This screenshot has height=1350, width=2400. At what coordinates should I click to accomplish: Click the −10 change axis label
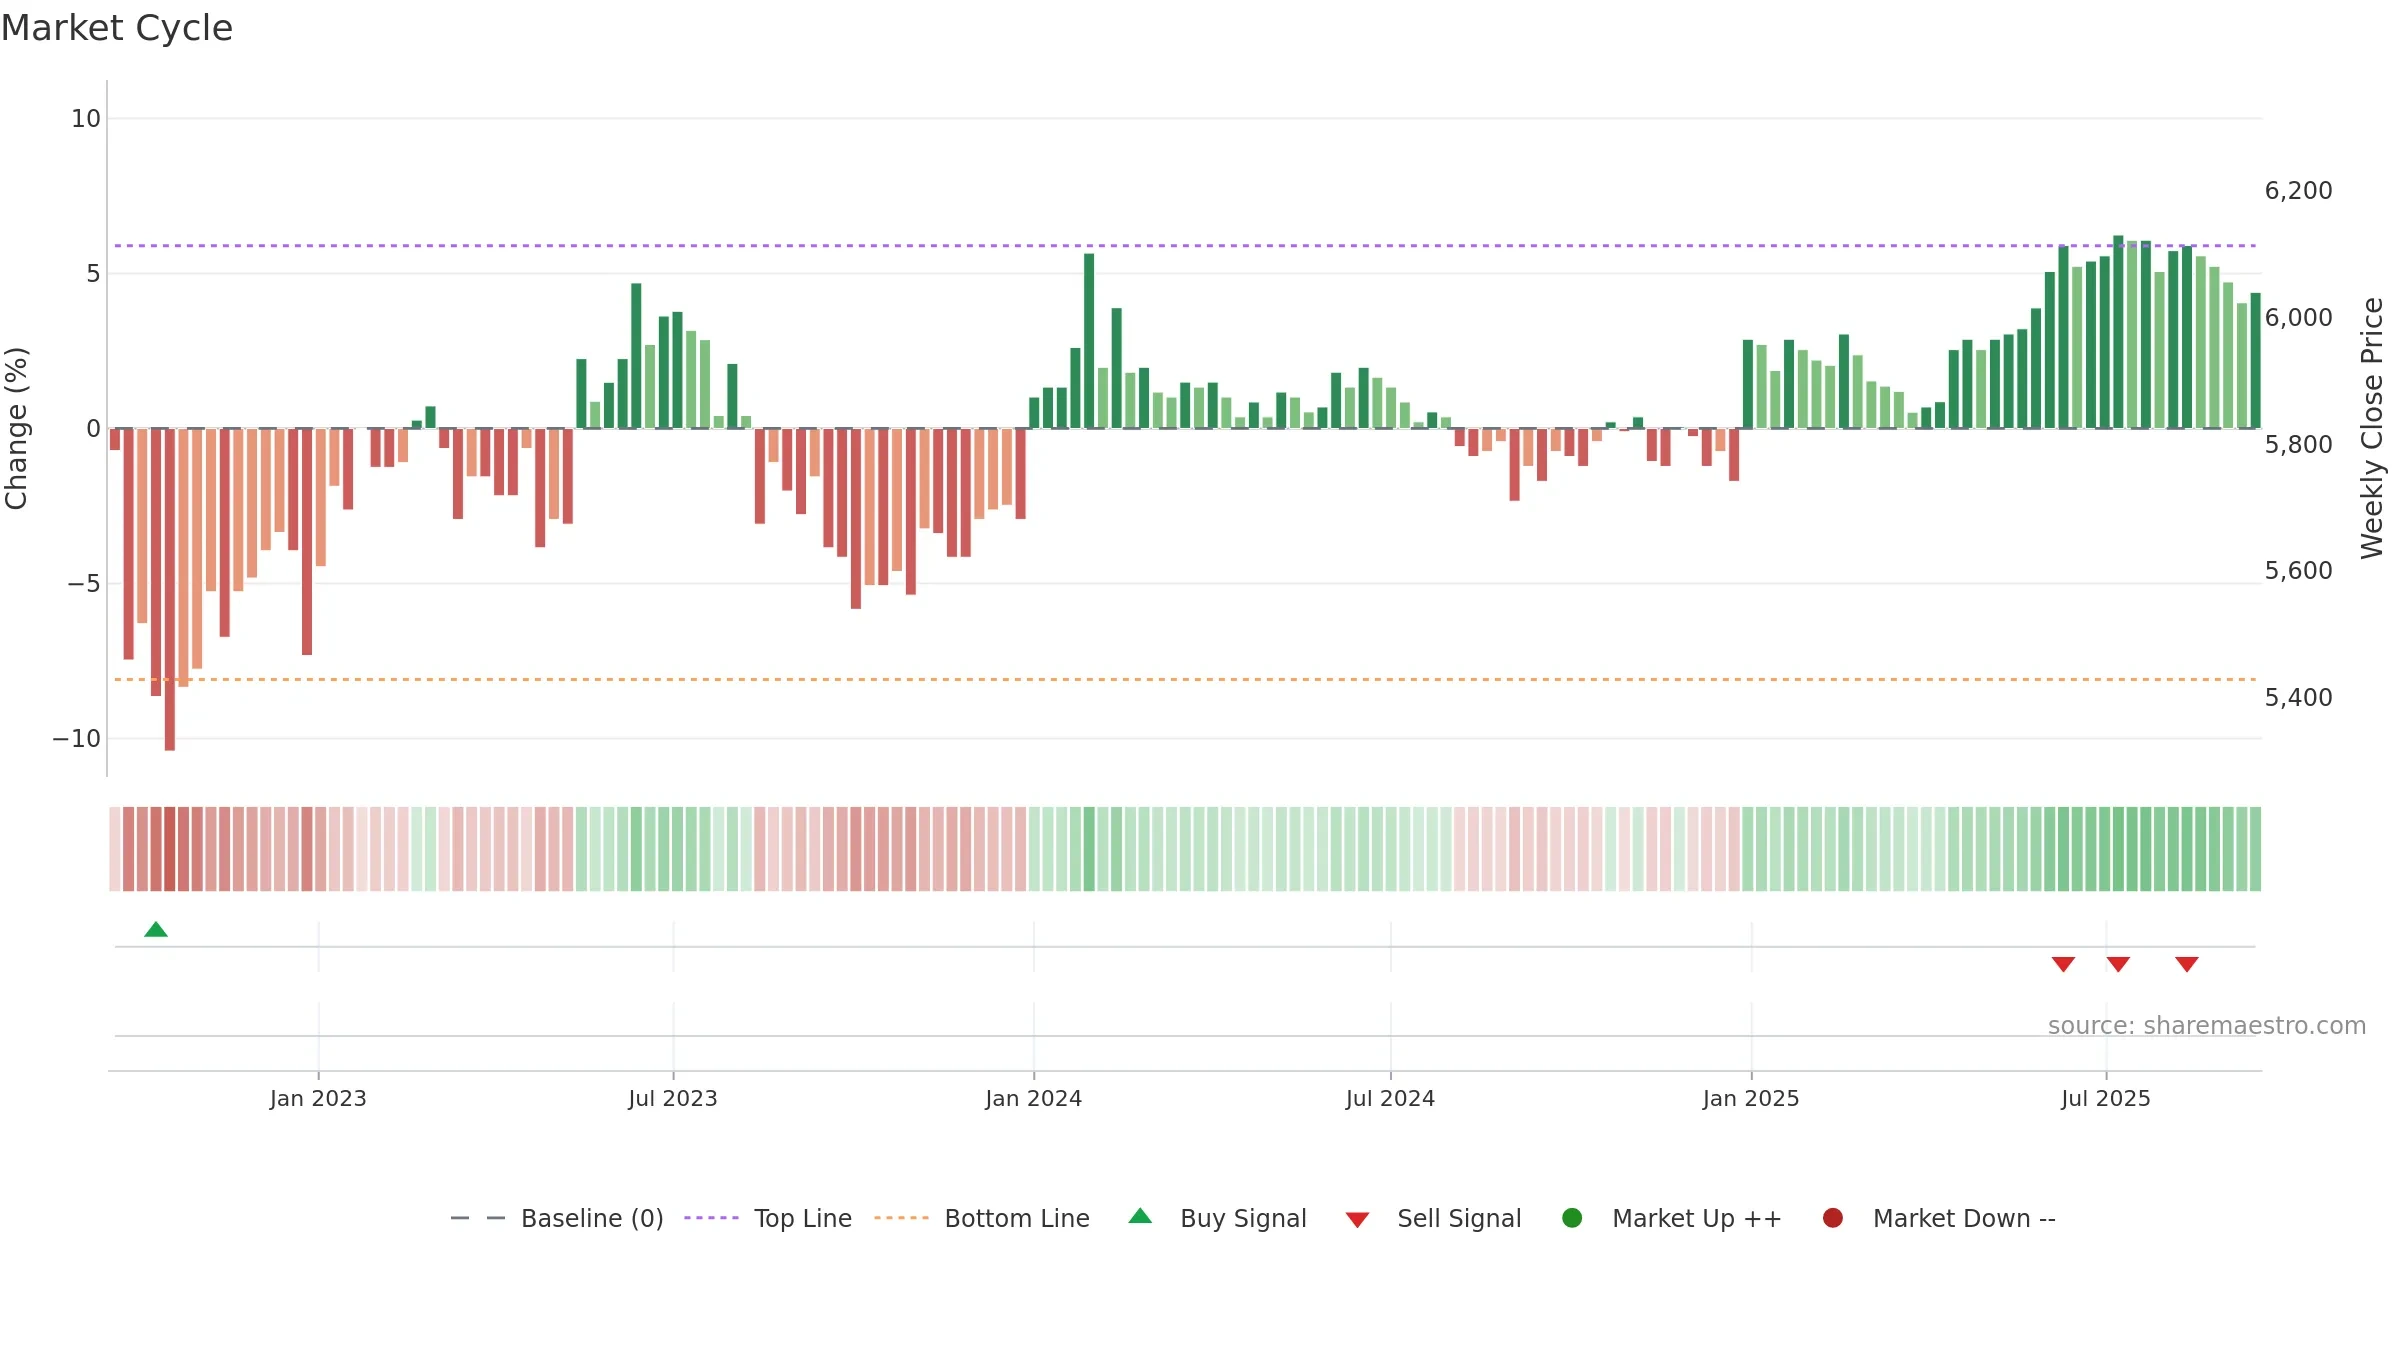coord(77,739)
